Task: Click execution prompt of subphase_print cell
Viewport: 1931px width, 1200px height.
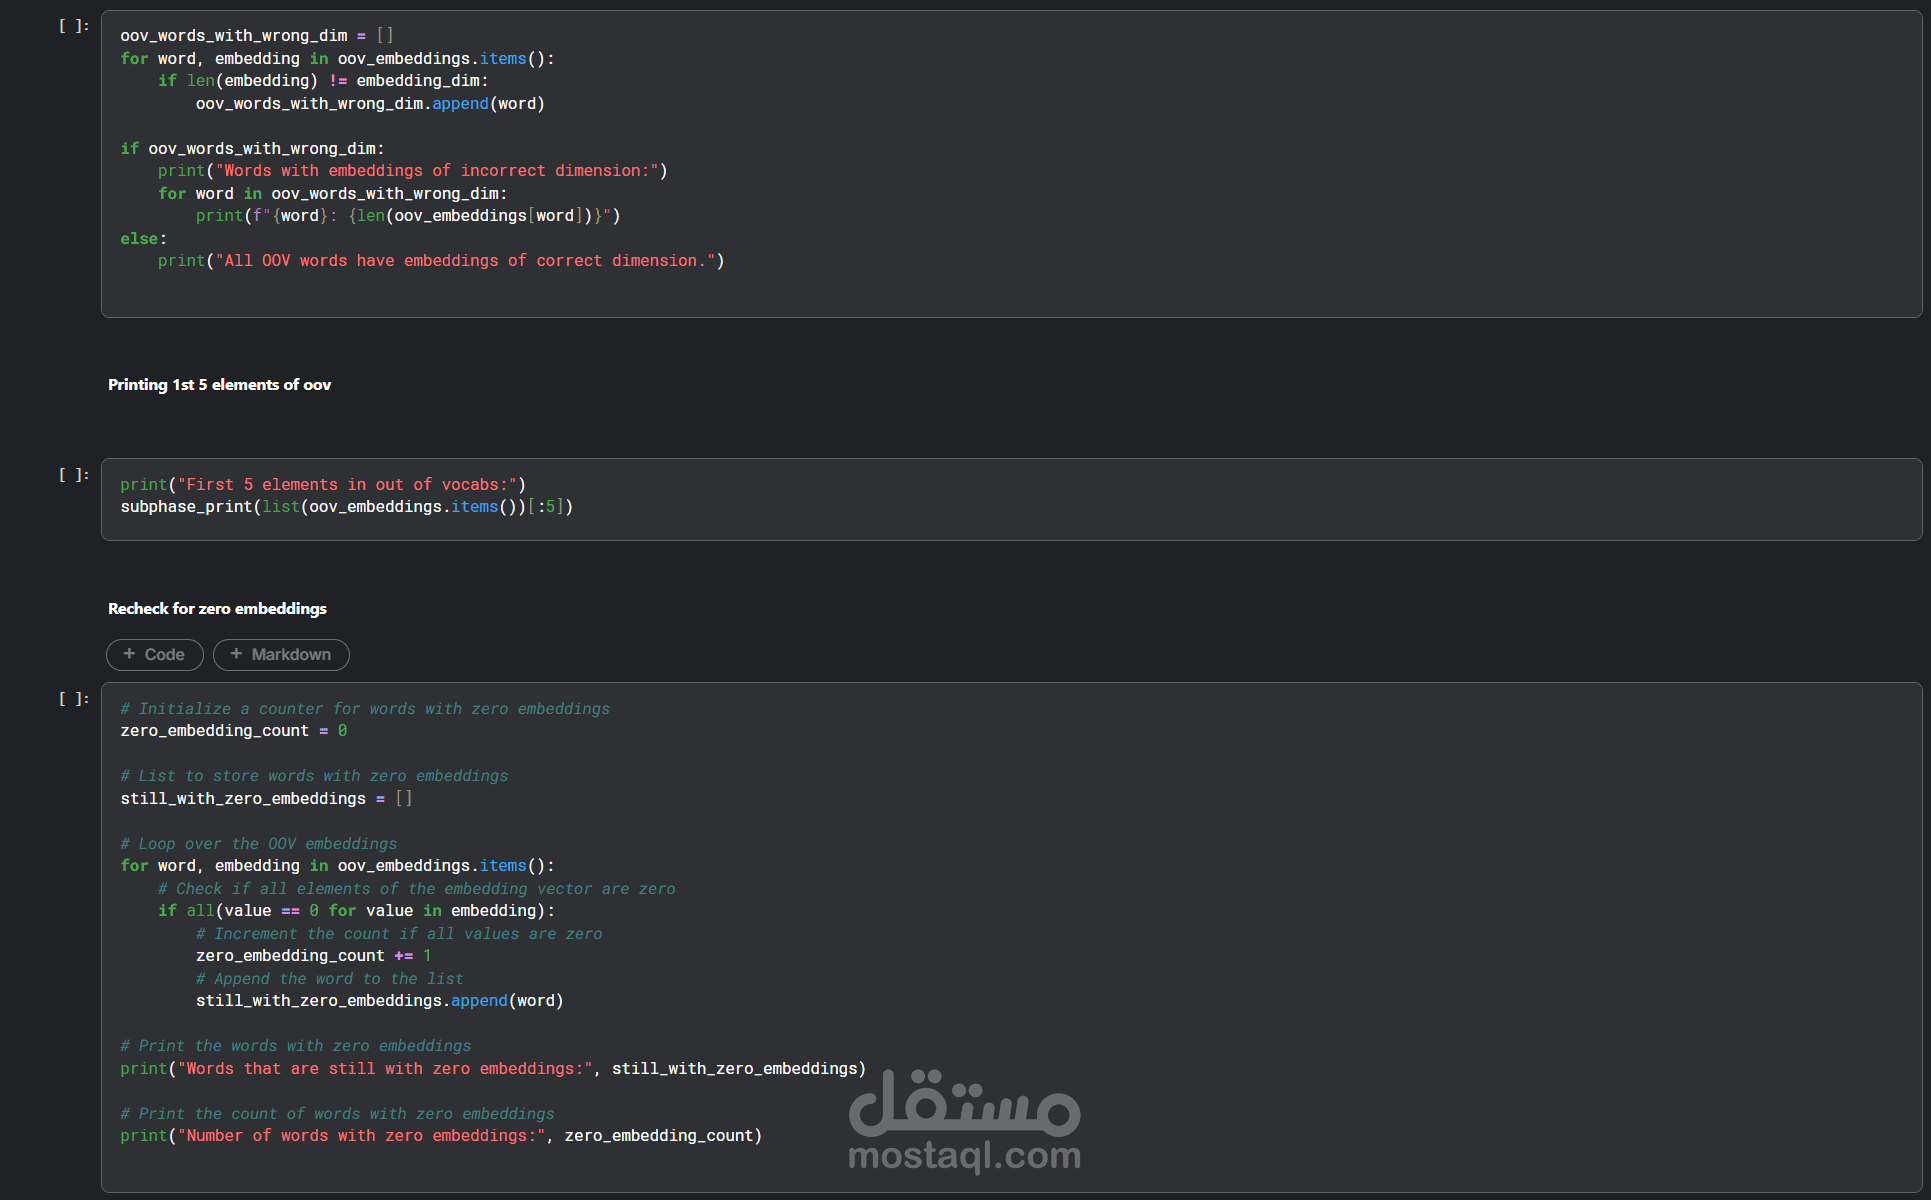Action: pos(74,475)
